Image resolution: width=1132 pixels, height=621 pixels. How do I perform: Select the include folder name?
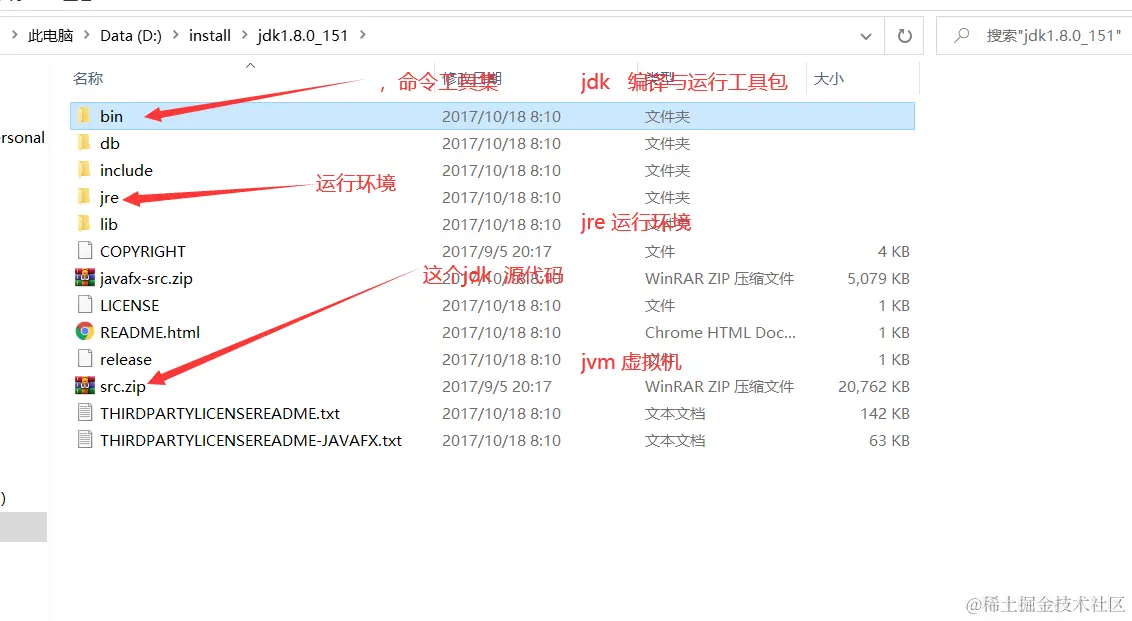126,170
